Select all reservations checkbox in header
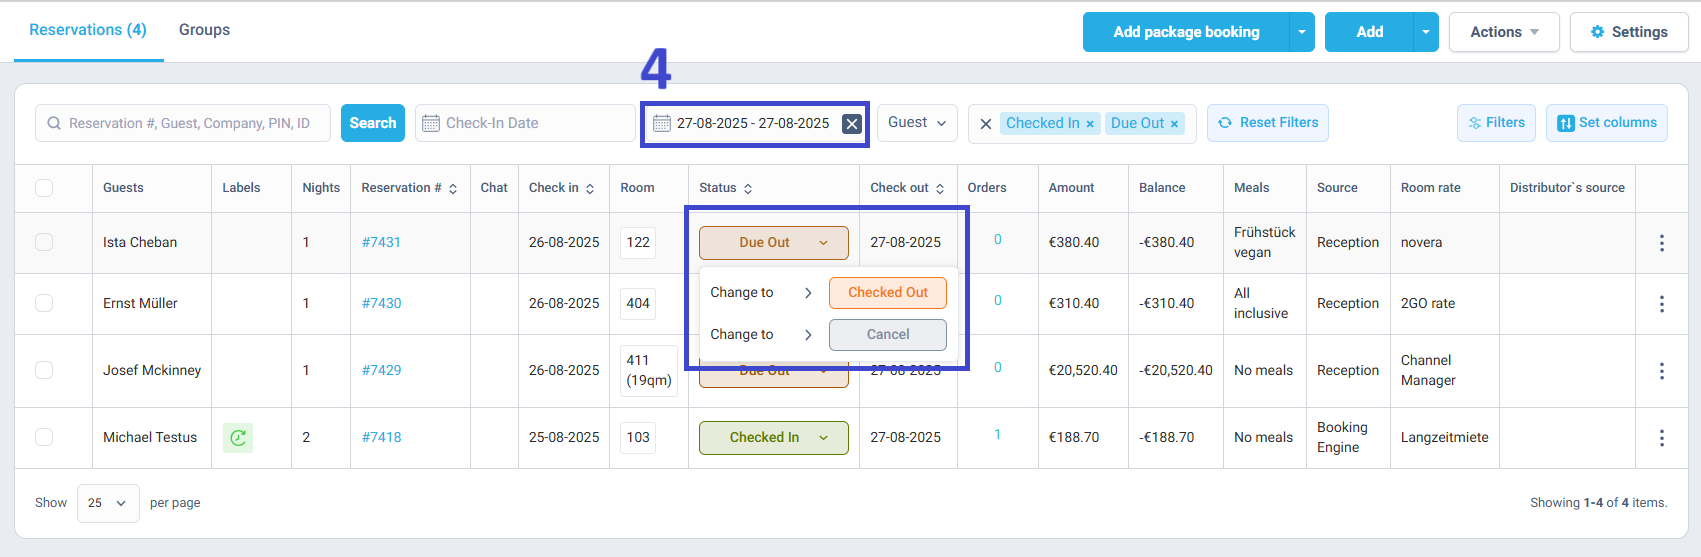The width and height of the screenshot is (1701, 557). [44, 188]
